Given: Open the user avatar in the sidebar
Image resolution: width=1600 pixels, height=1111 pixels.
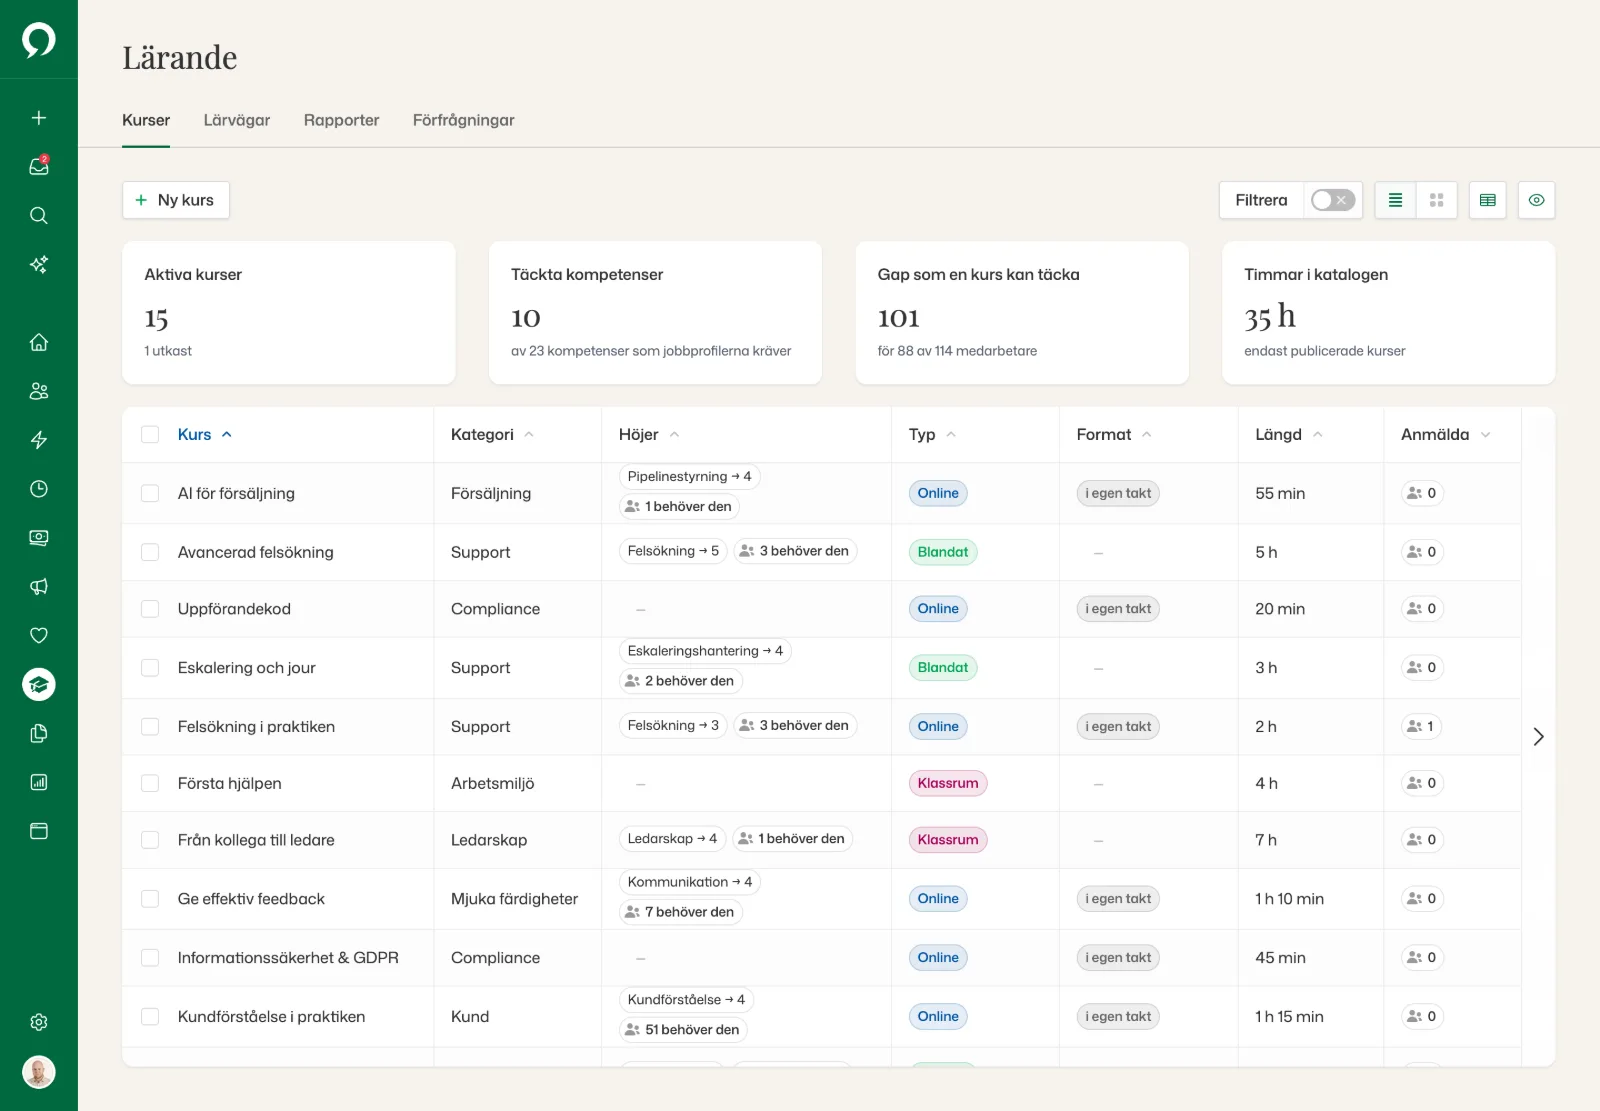Looking at the screenshot, I should pyautogui.click(x=39, y=1072).
